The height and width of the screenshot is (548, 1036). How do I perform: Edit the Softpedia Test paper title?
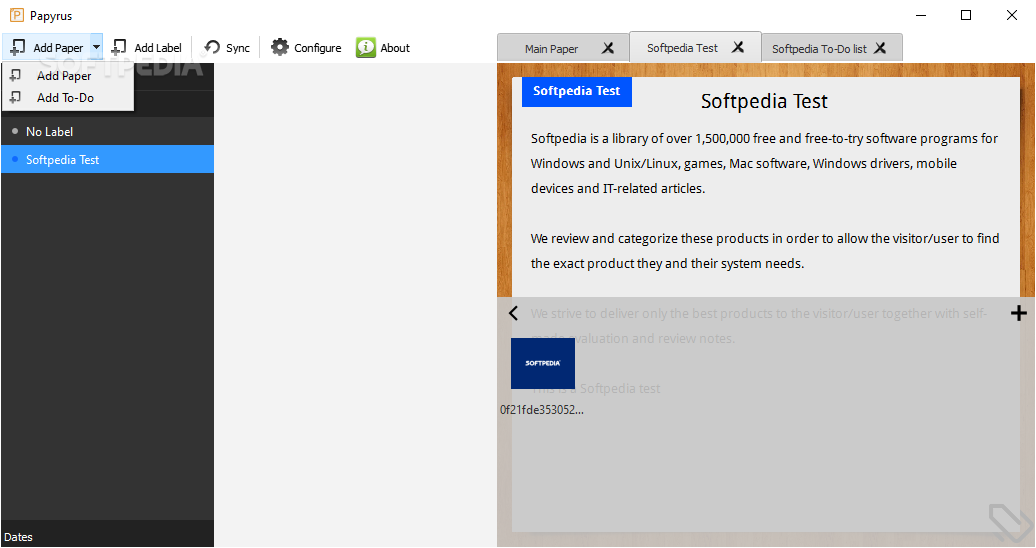pyautogui.click(x=764, y=101)
